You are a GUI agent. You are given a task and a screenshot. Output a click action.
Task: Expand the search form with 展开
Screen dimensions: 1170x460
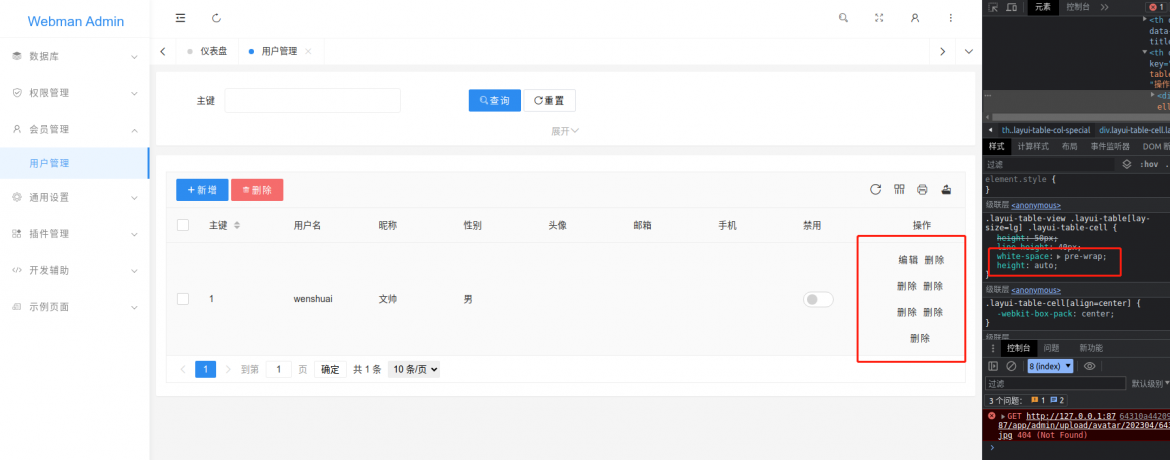pyautogui.click(x=565, y=131)
